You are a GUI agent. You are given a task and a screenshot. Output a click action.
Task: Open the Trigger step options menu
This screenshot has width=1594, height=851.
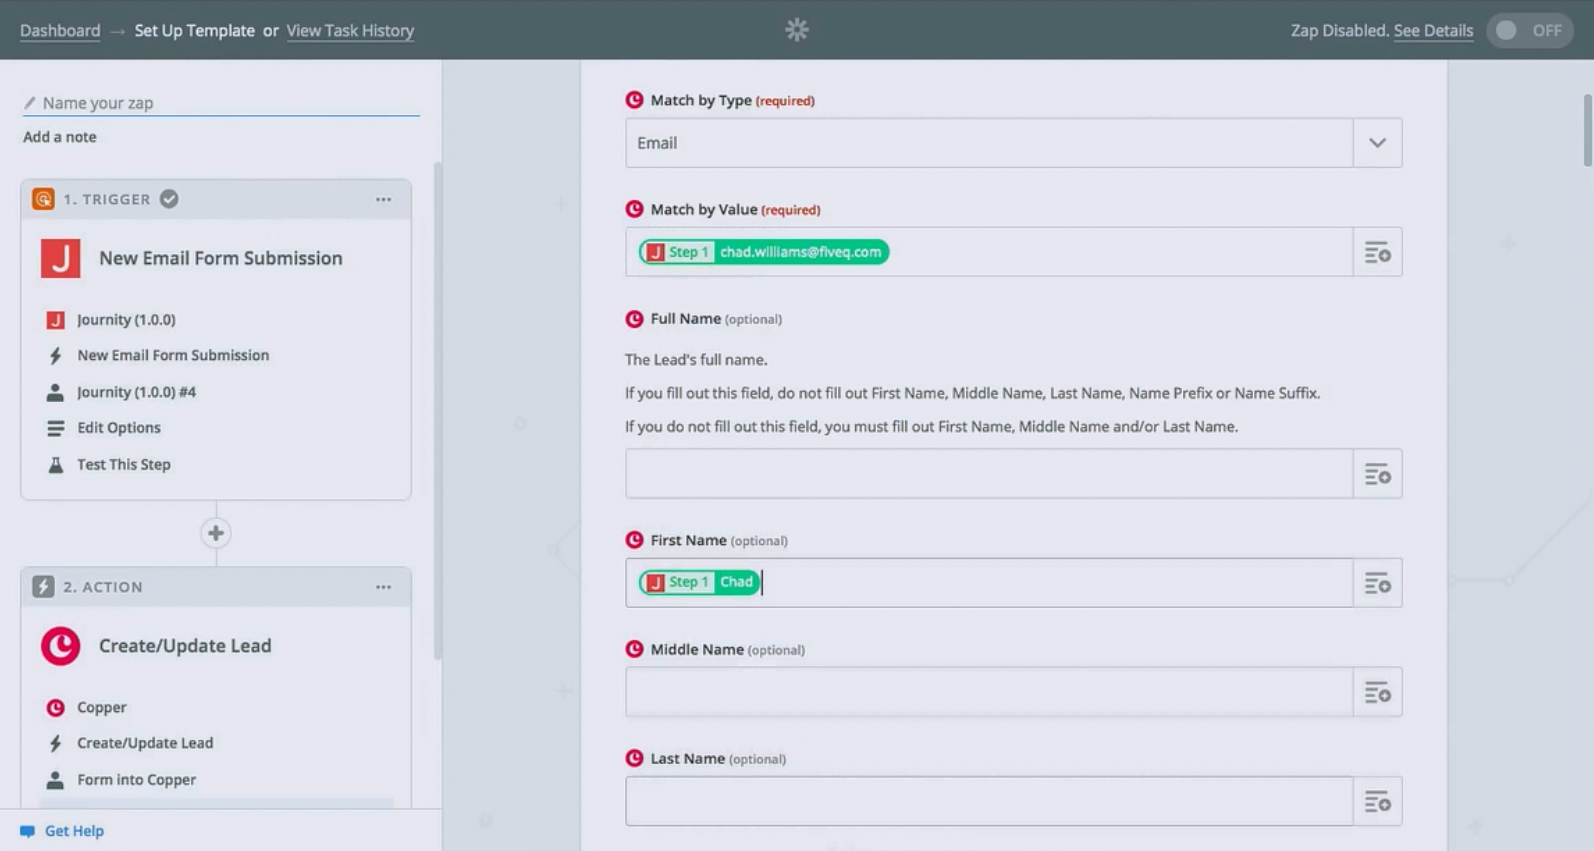[x=384, y=199]
